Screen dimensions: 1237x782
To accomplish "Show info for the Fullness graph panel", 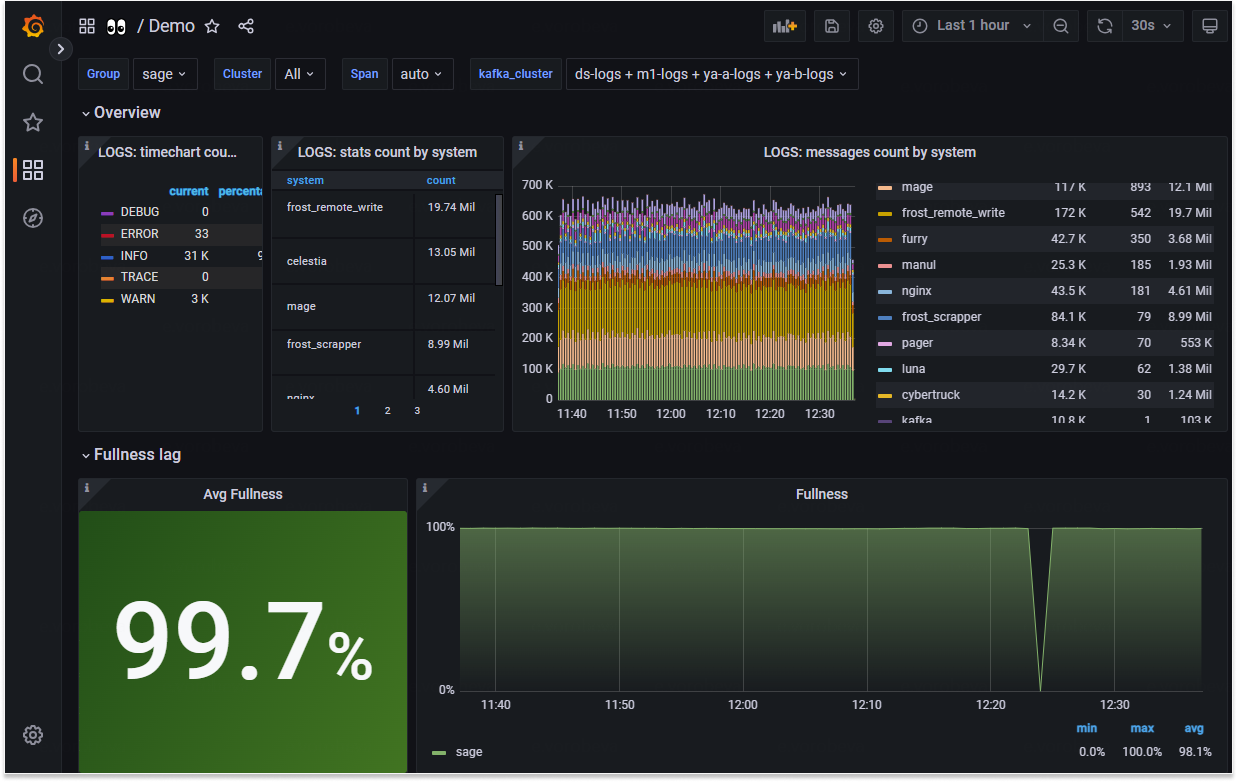I will [425, 488].
